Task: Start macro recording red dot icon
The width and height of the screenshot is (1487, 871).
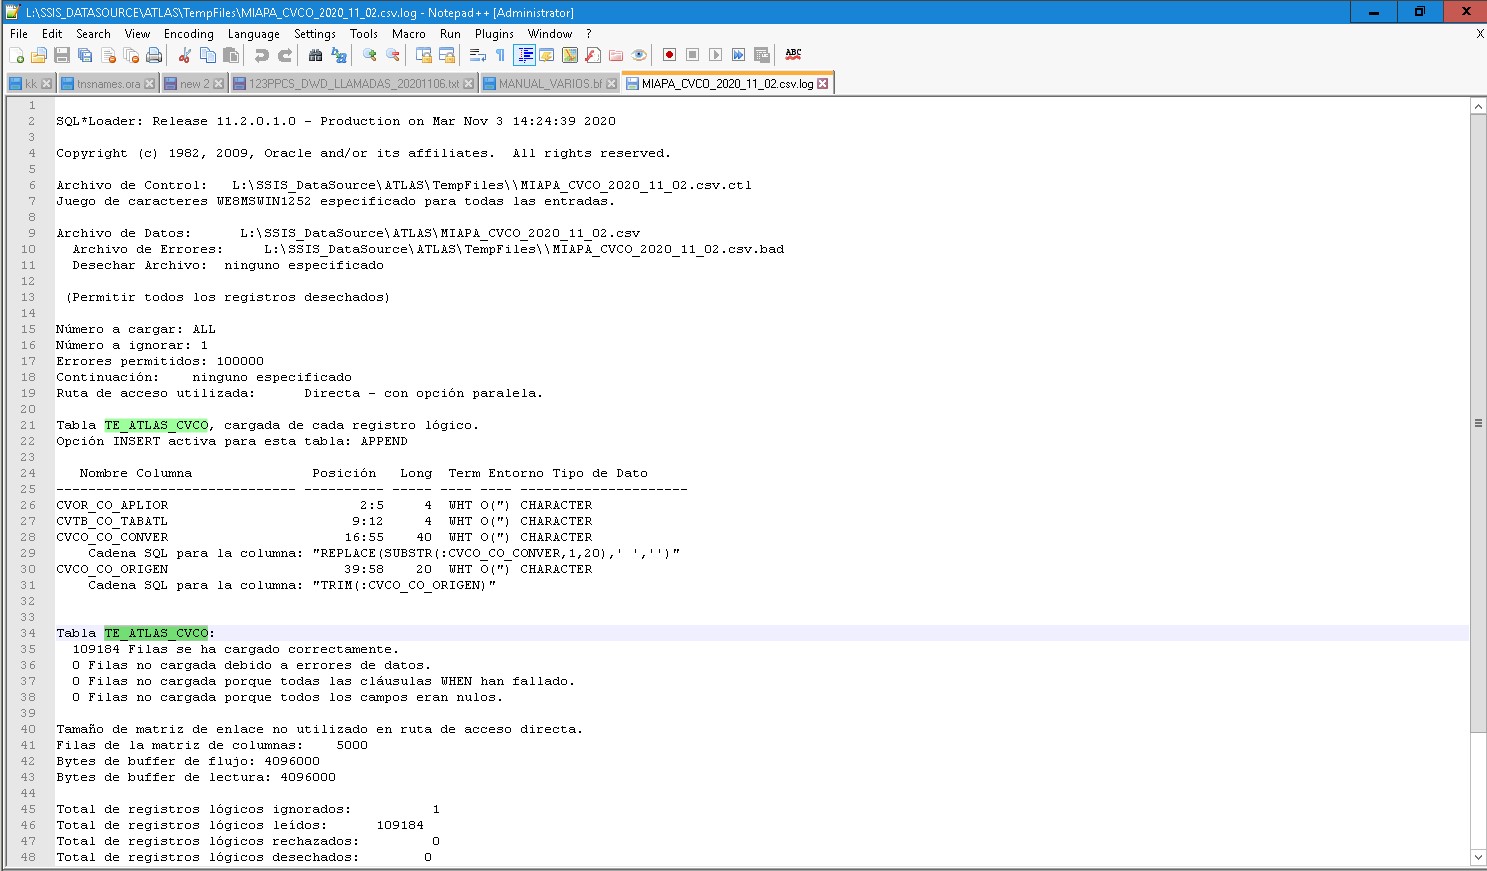Action: pos(669,55)
